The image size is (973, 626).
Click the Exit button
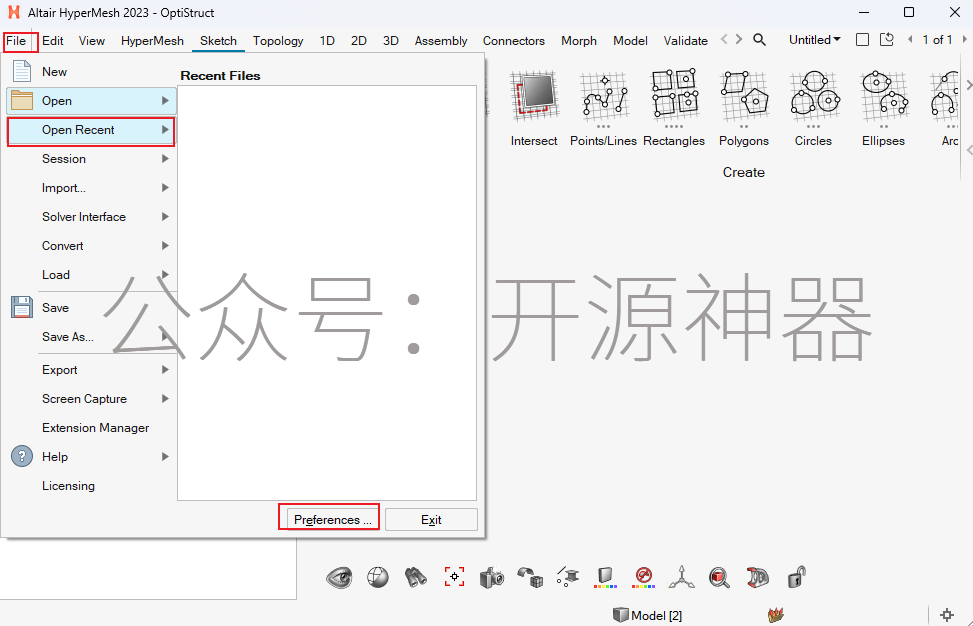tap(431, 519)
